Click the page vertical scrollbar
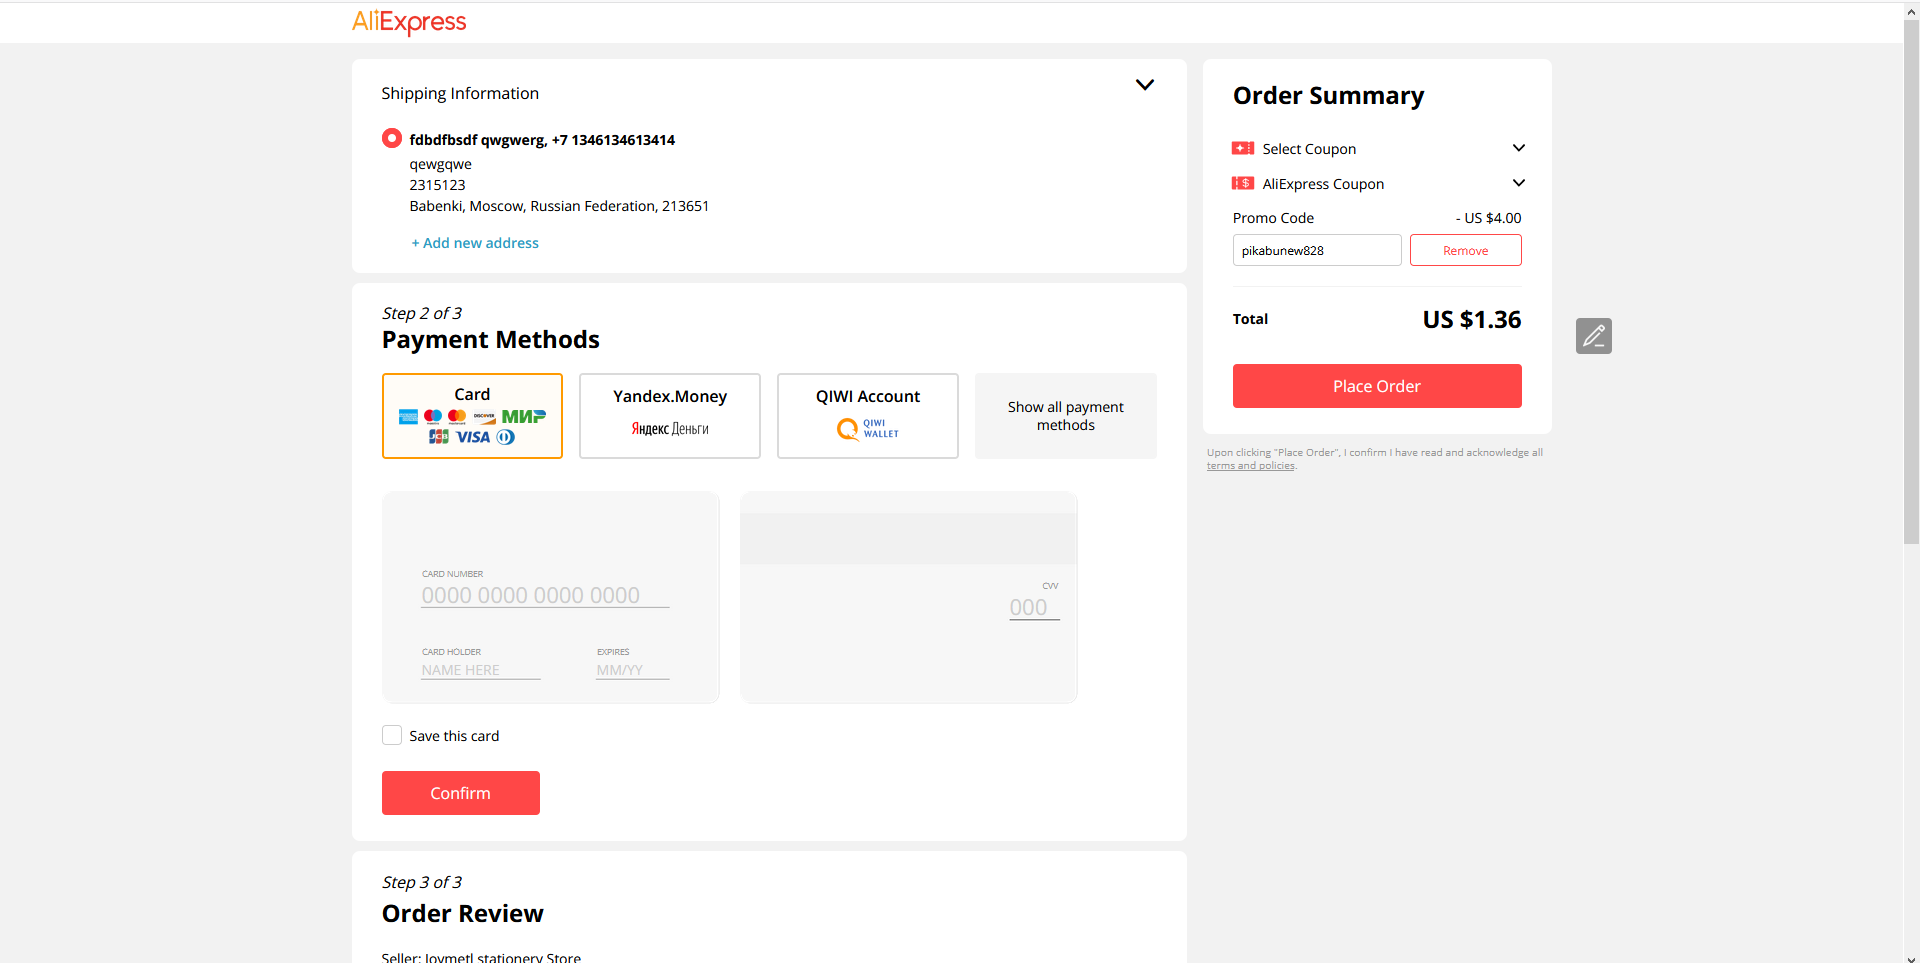Image resolution: width=1920 pixels, height=963 pixels. coord(1911,280)
